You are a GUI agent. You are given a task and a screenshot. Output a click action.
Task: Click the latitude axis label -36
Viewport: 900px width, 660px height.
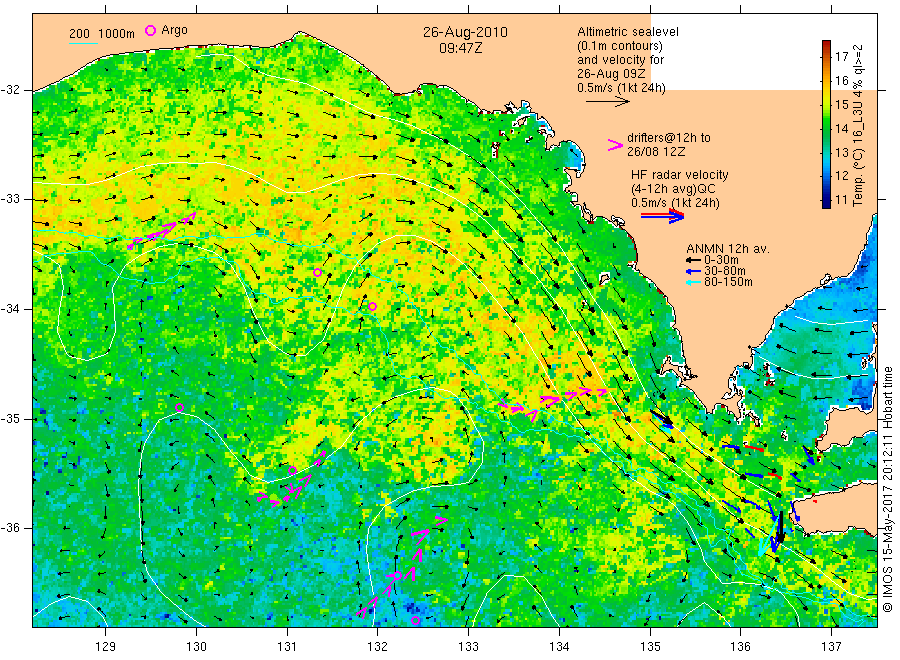tap(10, 527)
